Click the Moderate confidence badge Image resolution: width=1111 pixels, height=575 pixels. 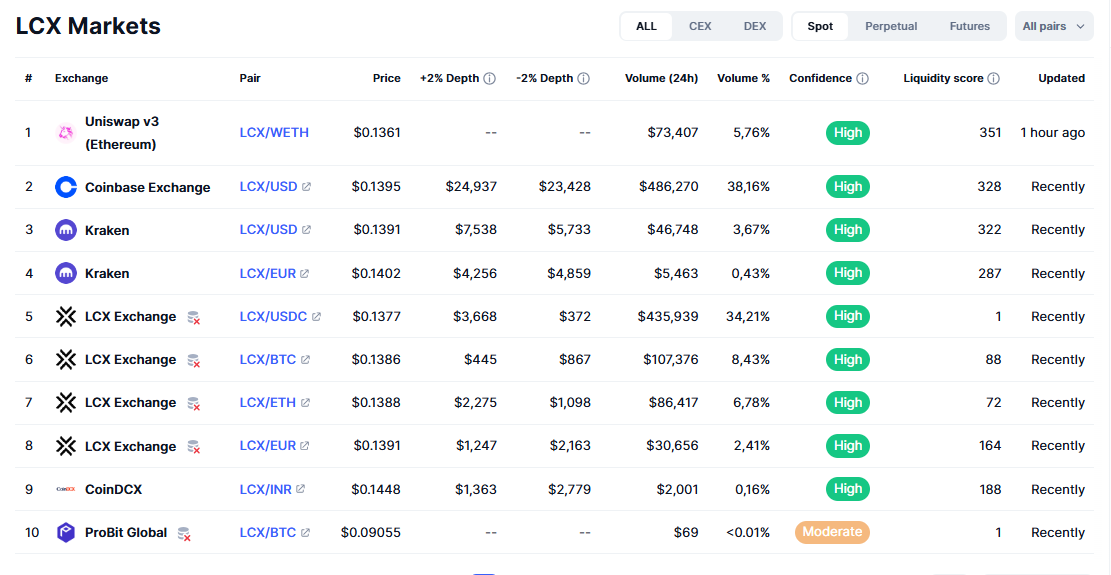coord(832,532)
